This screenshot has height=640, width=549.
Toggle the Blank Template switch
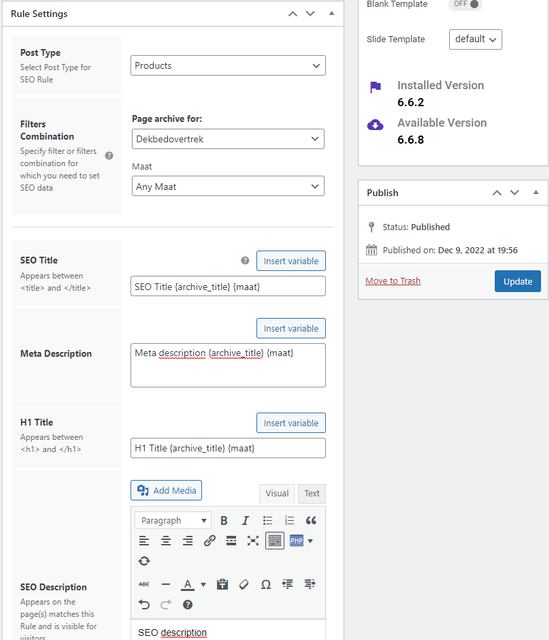(466, 4)
